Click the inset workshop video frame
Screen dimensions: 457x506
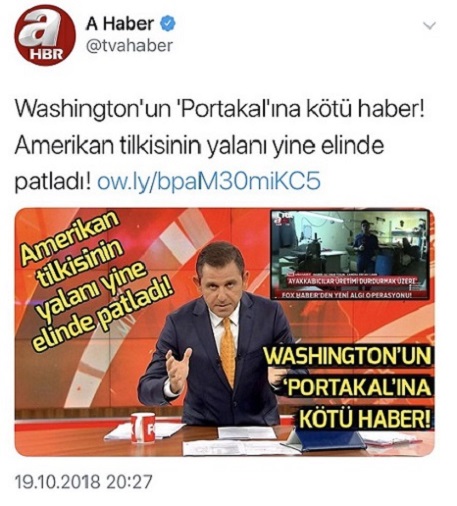(350, 255)
